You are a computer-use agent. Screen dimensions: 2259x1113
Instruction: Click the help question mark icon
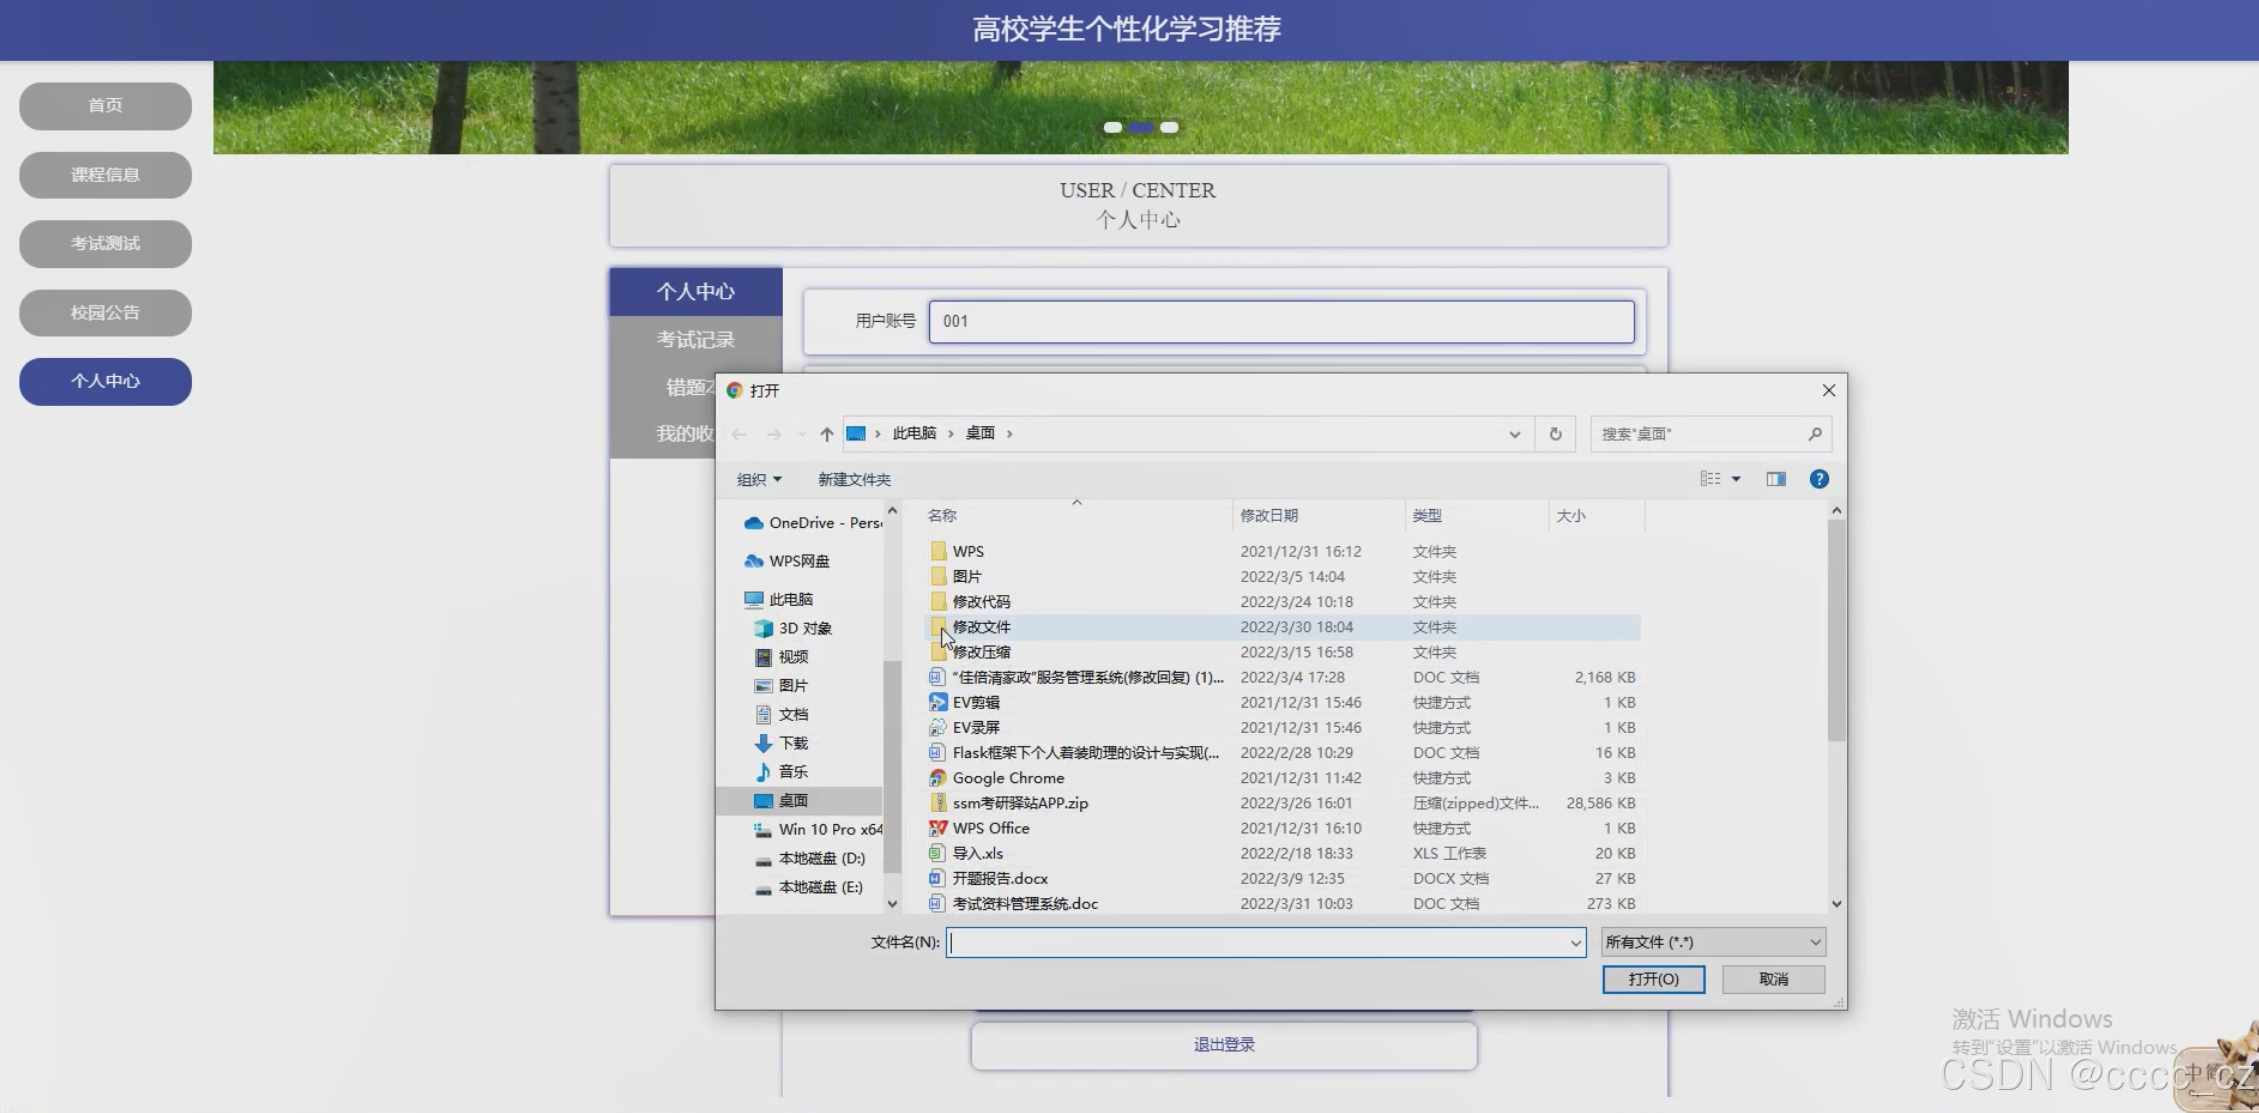pyautogui.click(x=1819, y=479)
